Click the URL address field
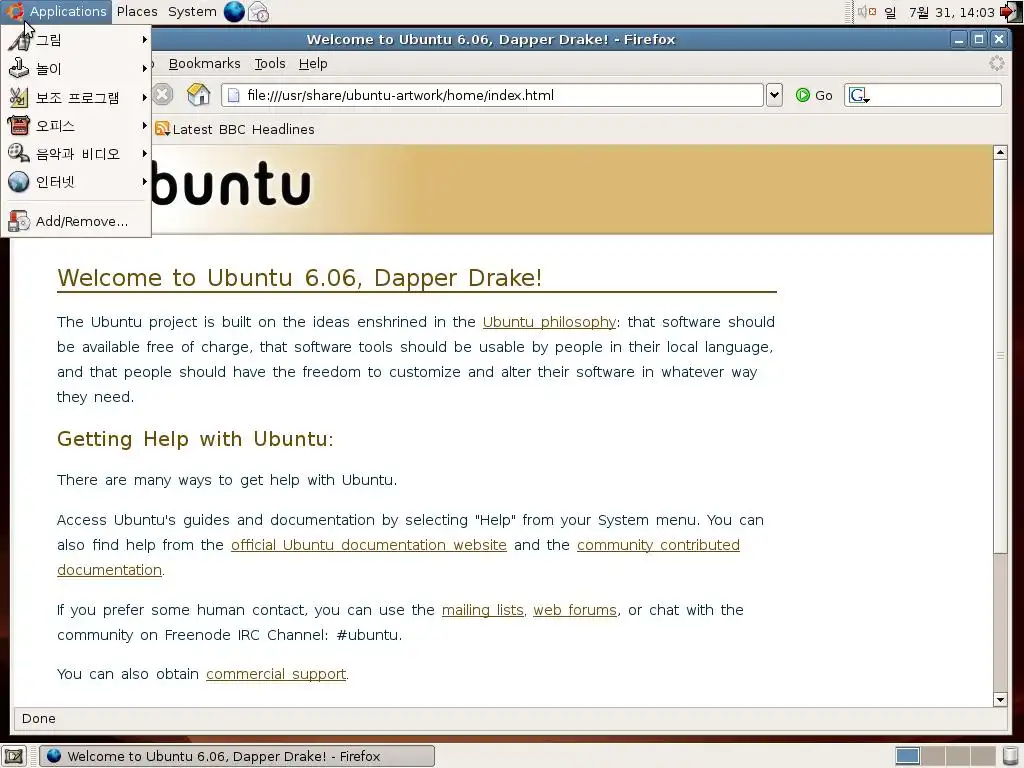 [492, 95]
